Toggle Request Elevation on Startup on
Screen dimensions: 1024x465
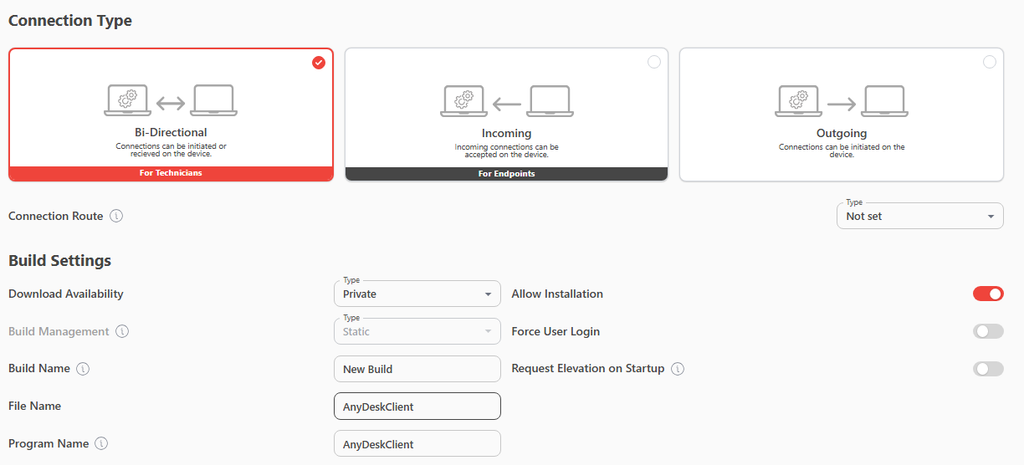pos(988,369)
